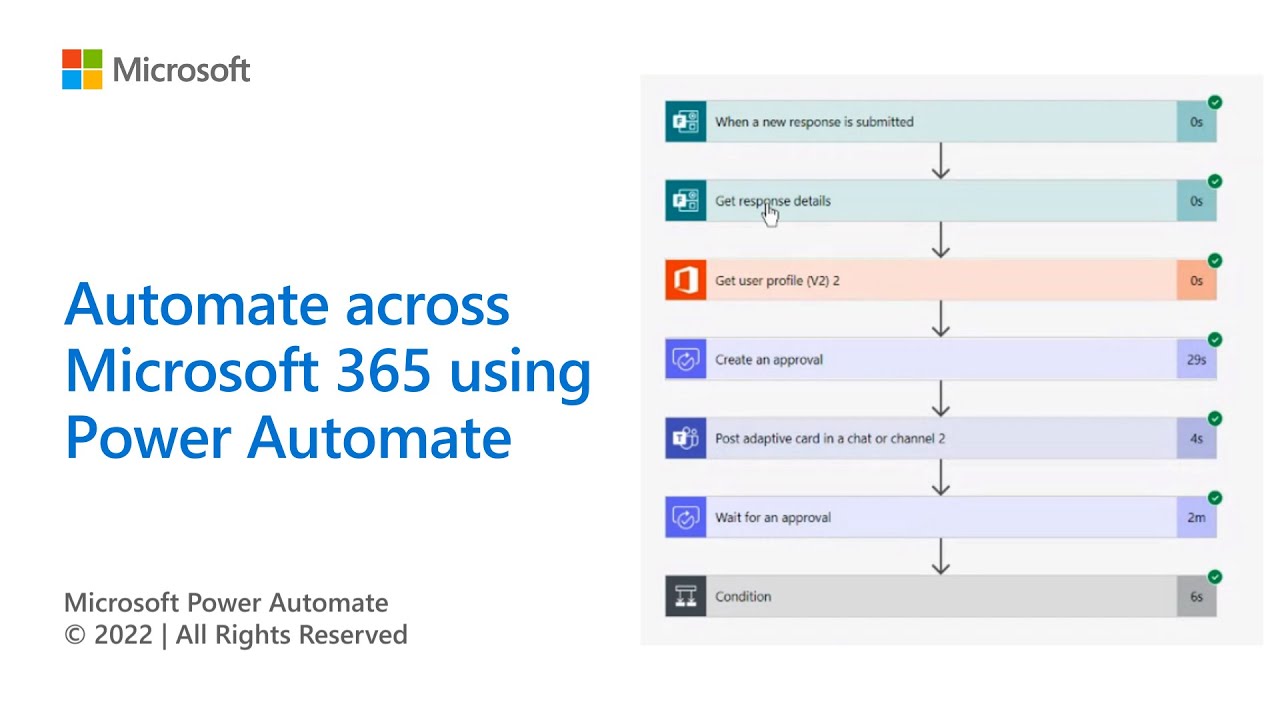Click the Office icon on Get user profile
1280x720 pixels.
[x=686, y=280]
